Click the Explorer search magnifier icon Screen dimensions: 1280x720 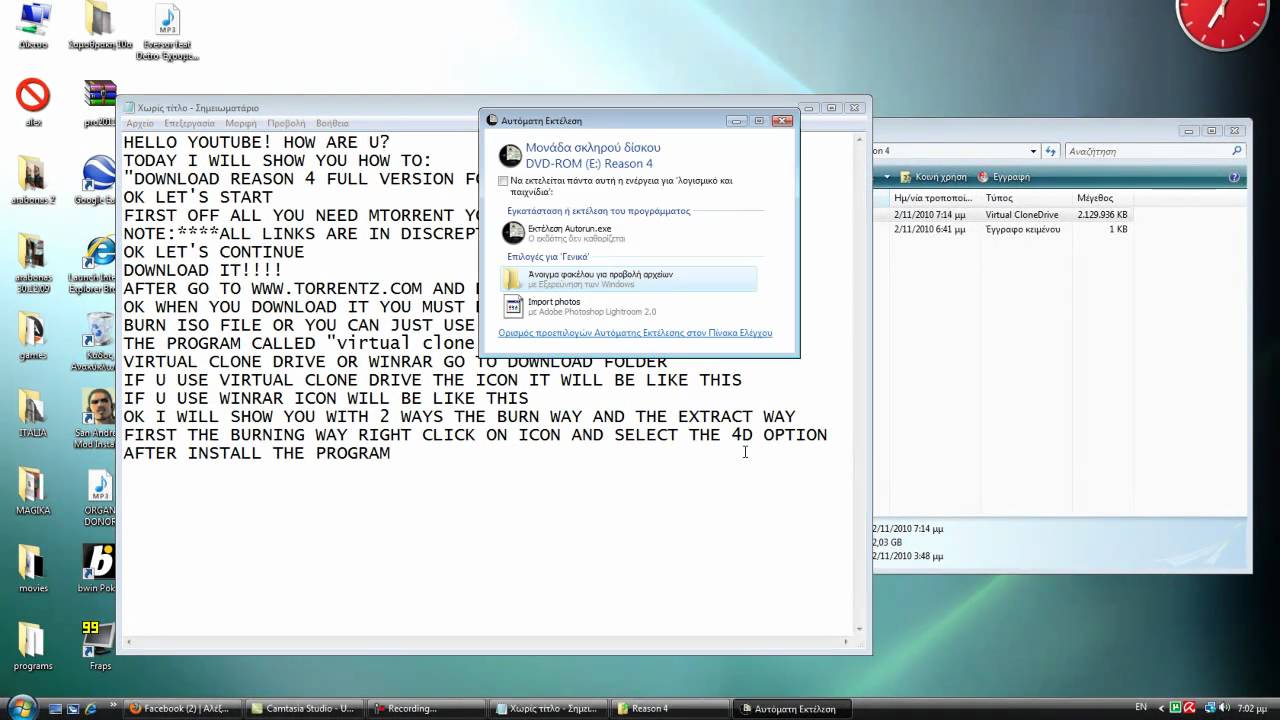1237,151
